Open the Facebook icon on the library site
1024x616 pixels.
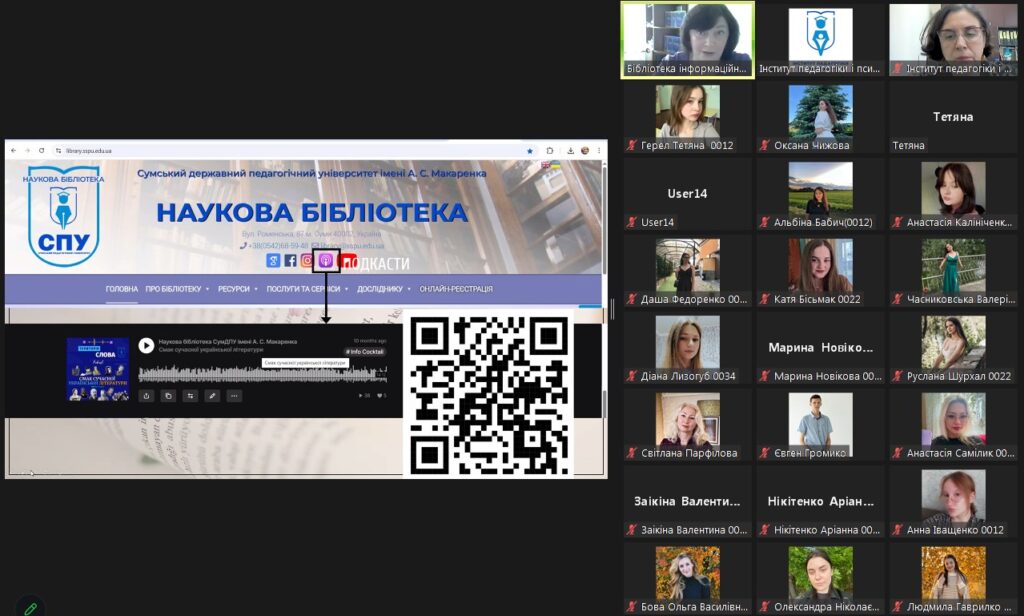(290, 261)
